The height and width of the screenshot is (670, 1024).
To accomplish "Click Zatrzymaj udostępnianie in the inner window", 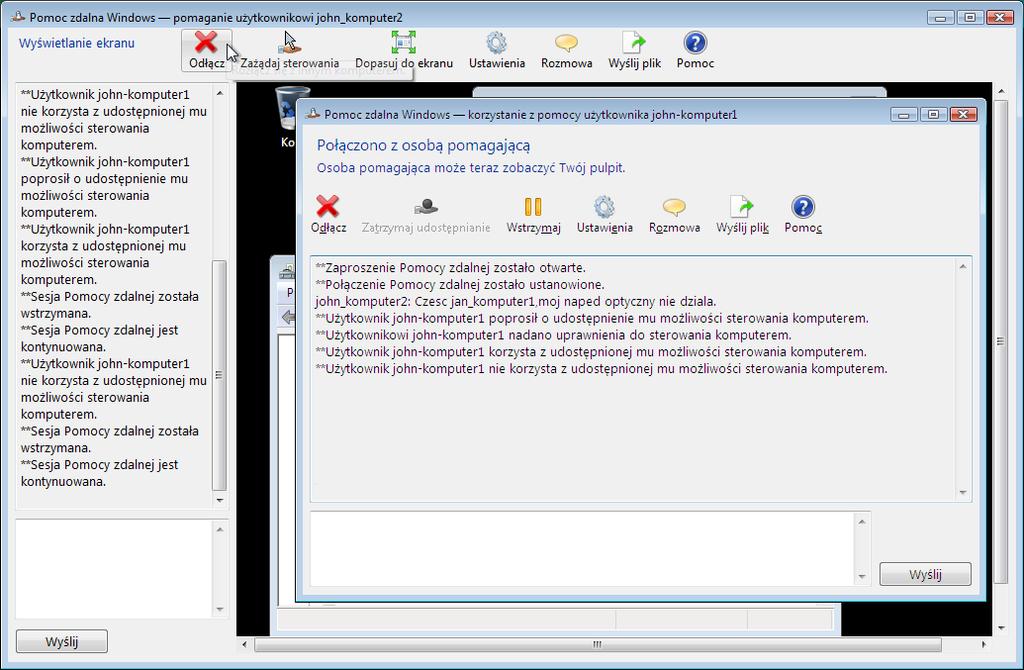I will 426,214.
